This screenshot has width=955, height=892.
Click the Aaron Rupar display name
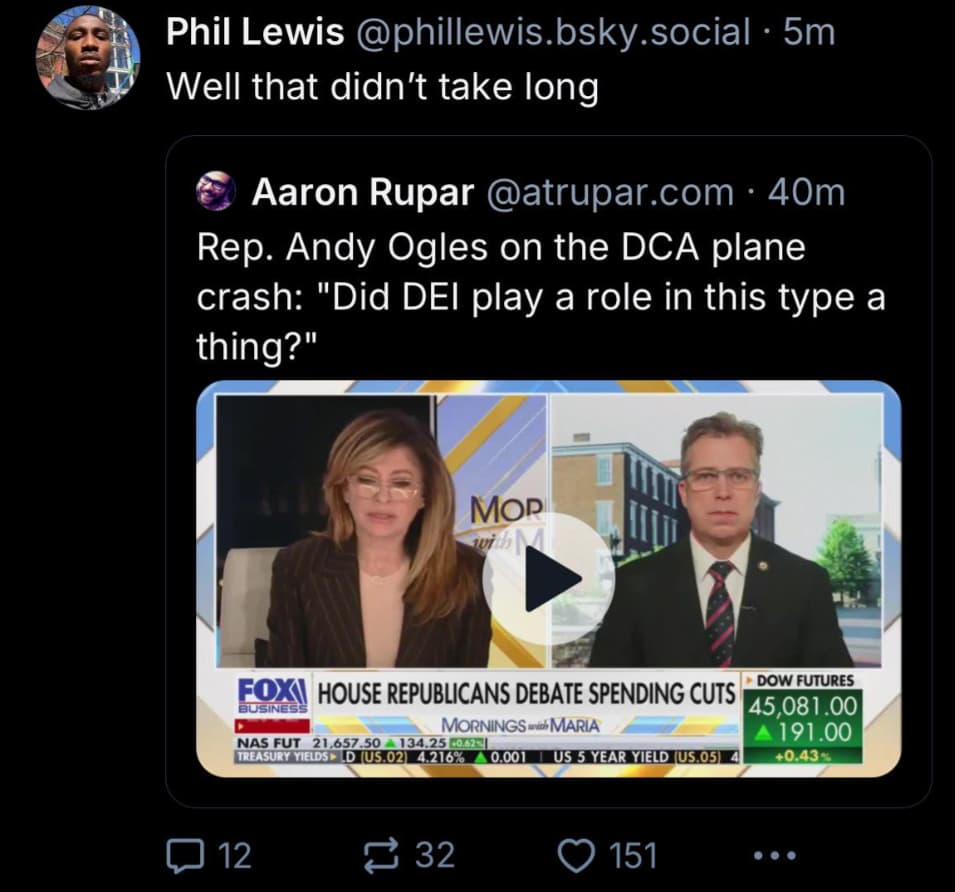click(x=363, y=192)
